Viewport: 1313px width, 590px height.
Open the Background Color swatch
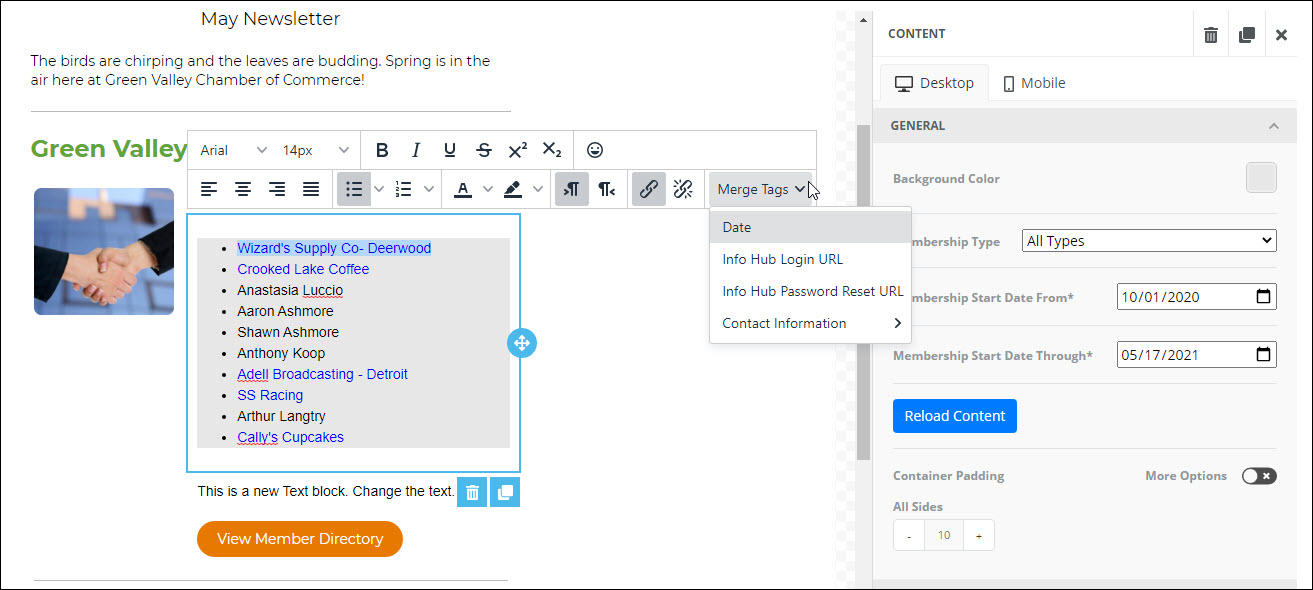click(1261, 178)
